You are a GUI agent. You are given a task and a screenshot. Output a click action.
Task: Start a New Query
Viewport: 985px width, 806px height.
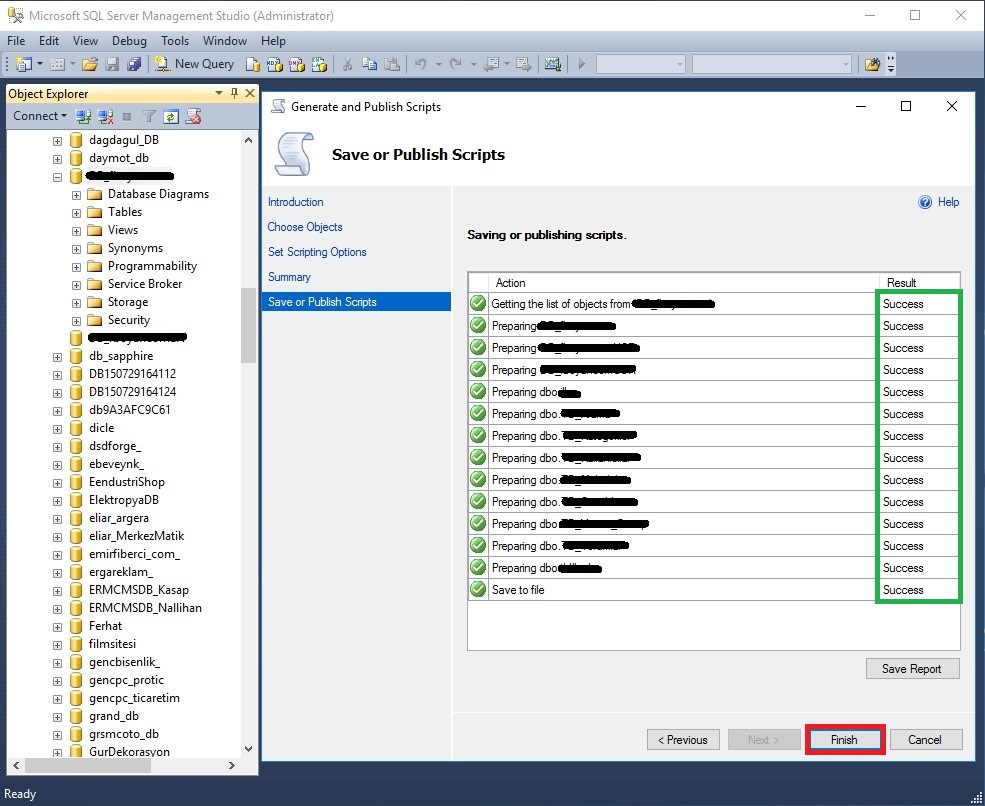point(195,63)
